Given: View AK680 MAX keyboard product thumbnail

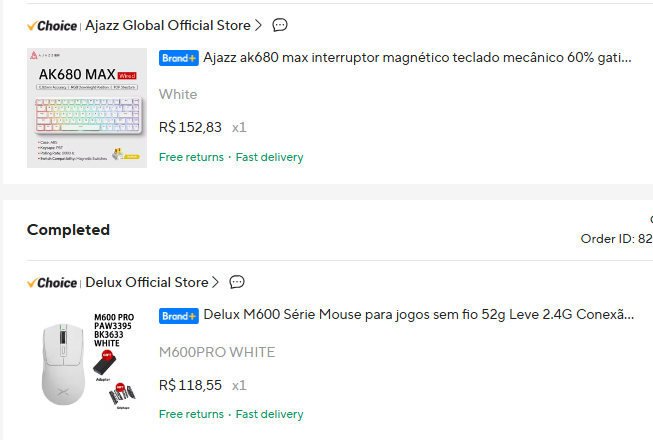Looking at the screenshot, I should pyautogui.click(x=87, y=108).
